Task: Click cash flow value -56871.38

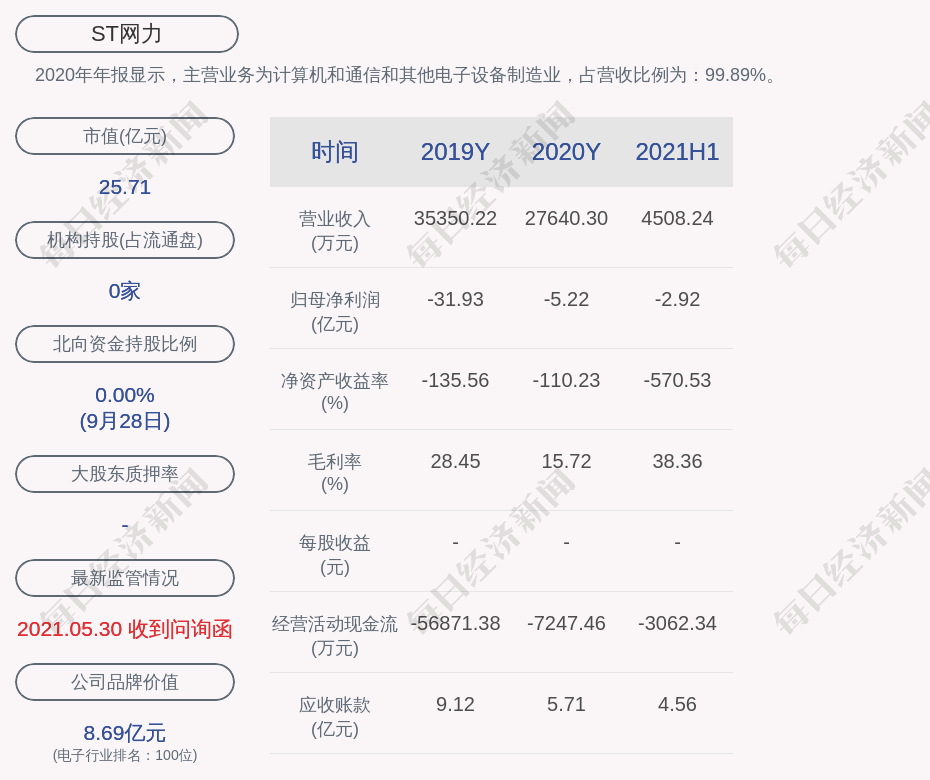Action: [x=455, y=623]
